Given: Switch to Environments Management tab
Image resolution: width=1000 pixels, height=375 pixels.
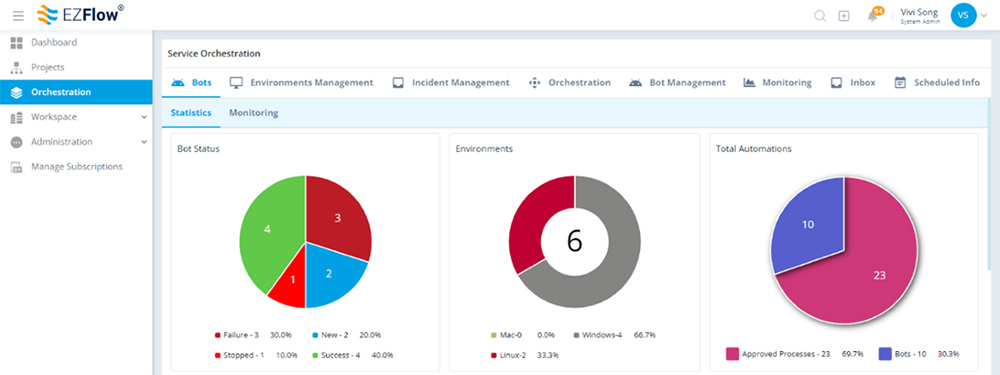Looking at the screenshot, I should (x=302, y=83).
